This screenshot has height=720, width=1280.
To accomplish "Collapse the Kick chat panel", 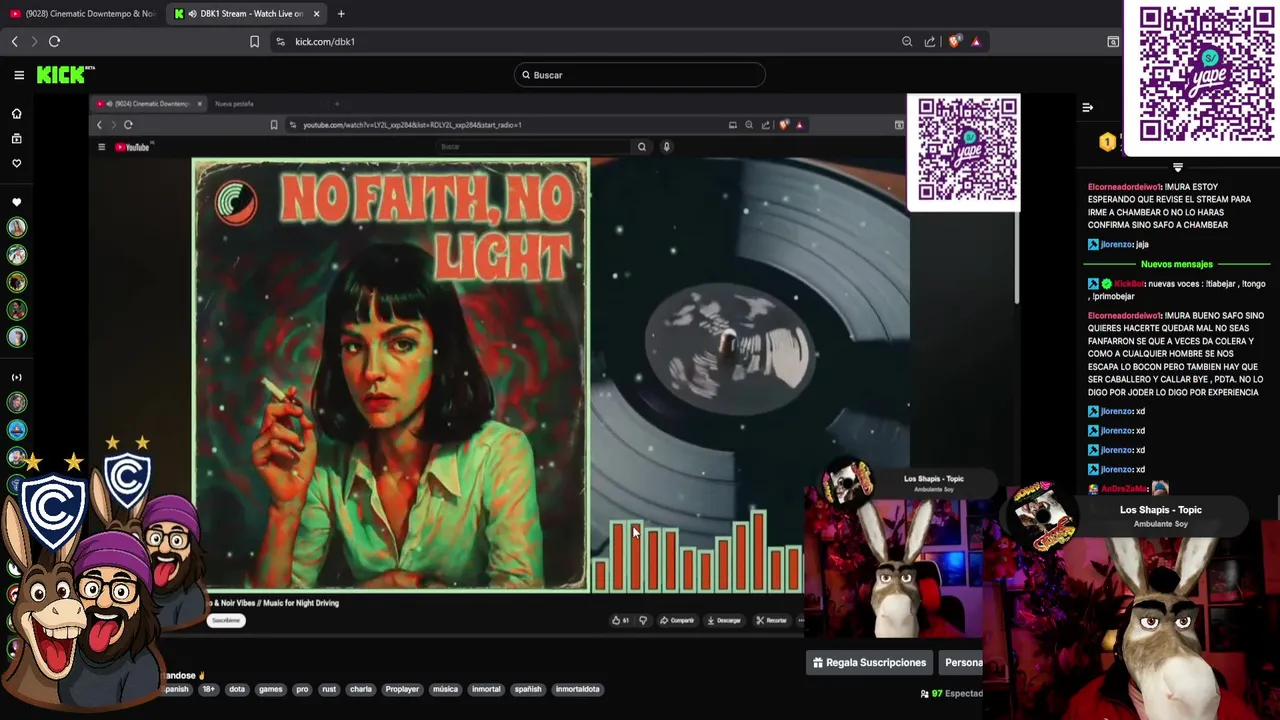I will pos(1087,107).
